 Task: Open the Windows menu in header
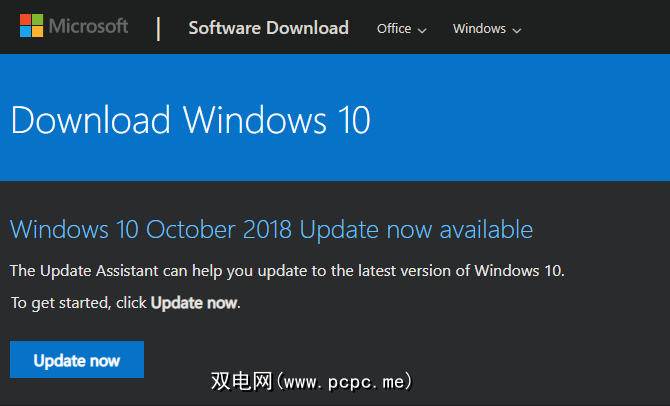point(479,29)
